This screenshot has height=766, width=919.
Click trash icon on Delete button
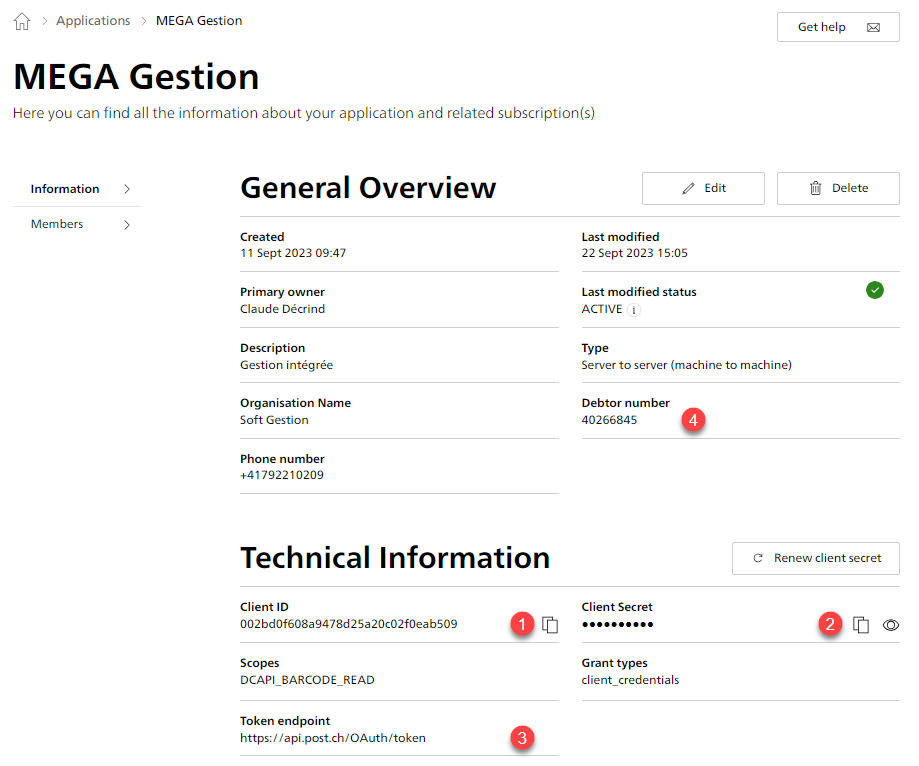(815, 188)
